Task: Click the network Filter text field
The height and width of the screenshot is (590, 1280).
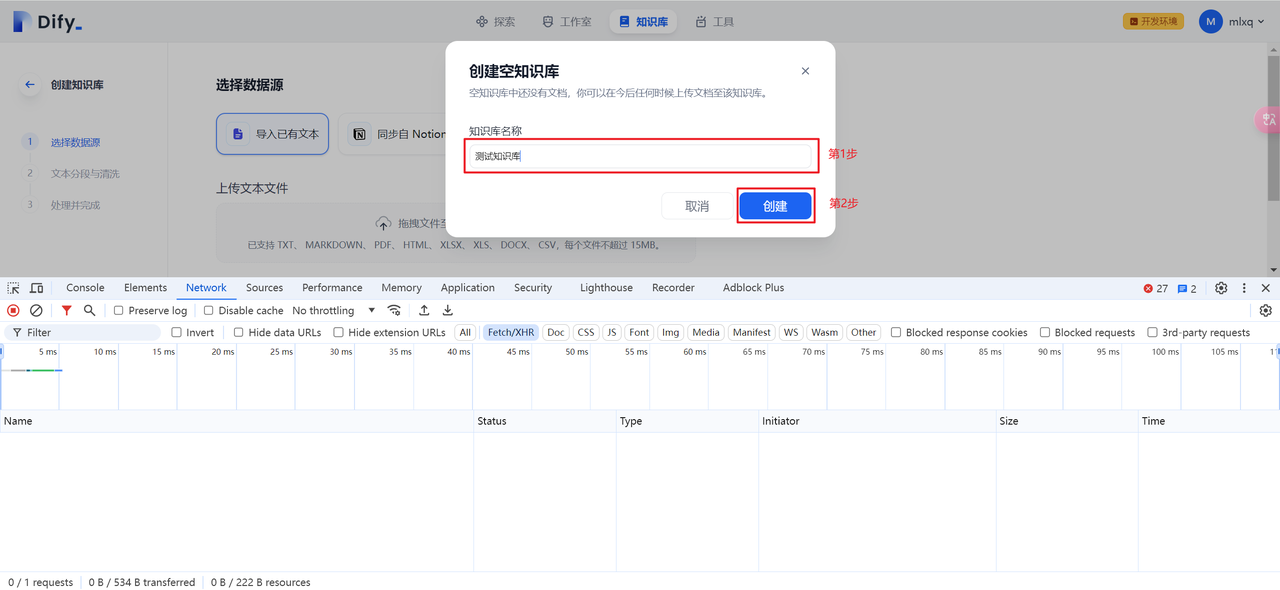Action: coord(82,333)
